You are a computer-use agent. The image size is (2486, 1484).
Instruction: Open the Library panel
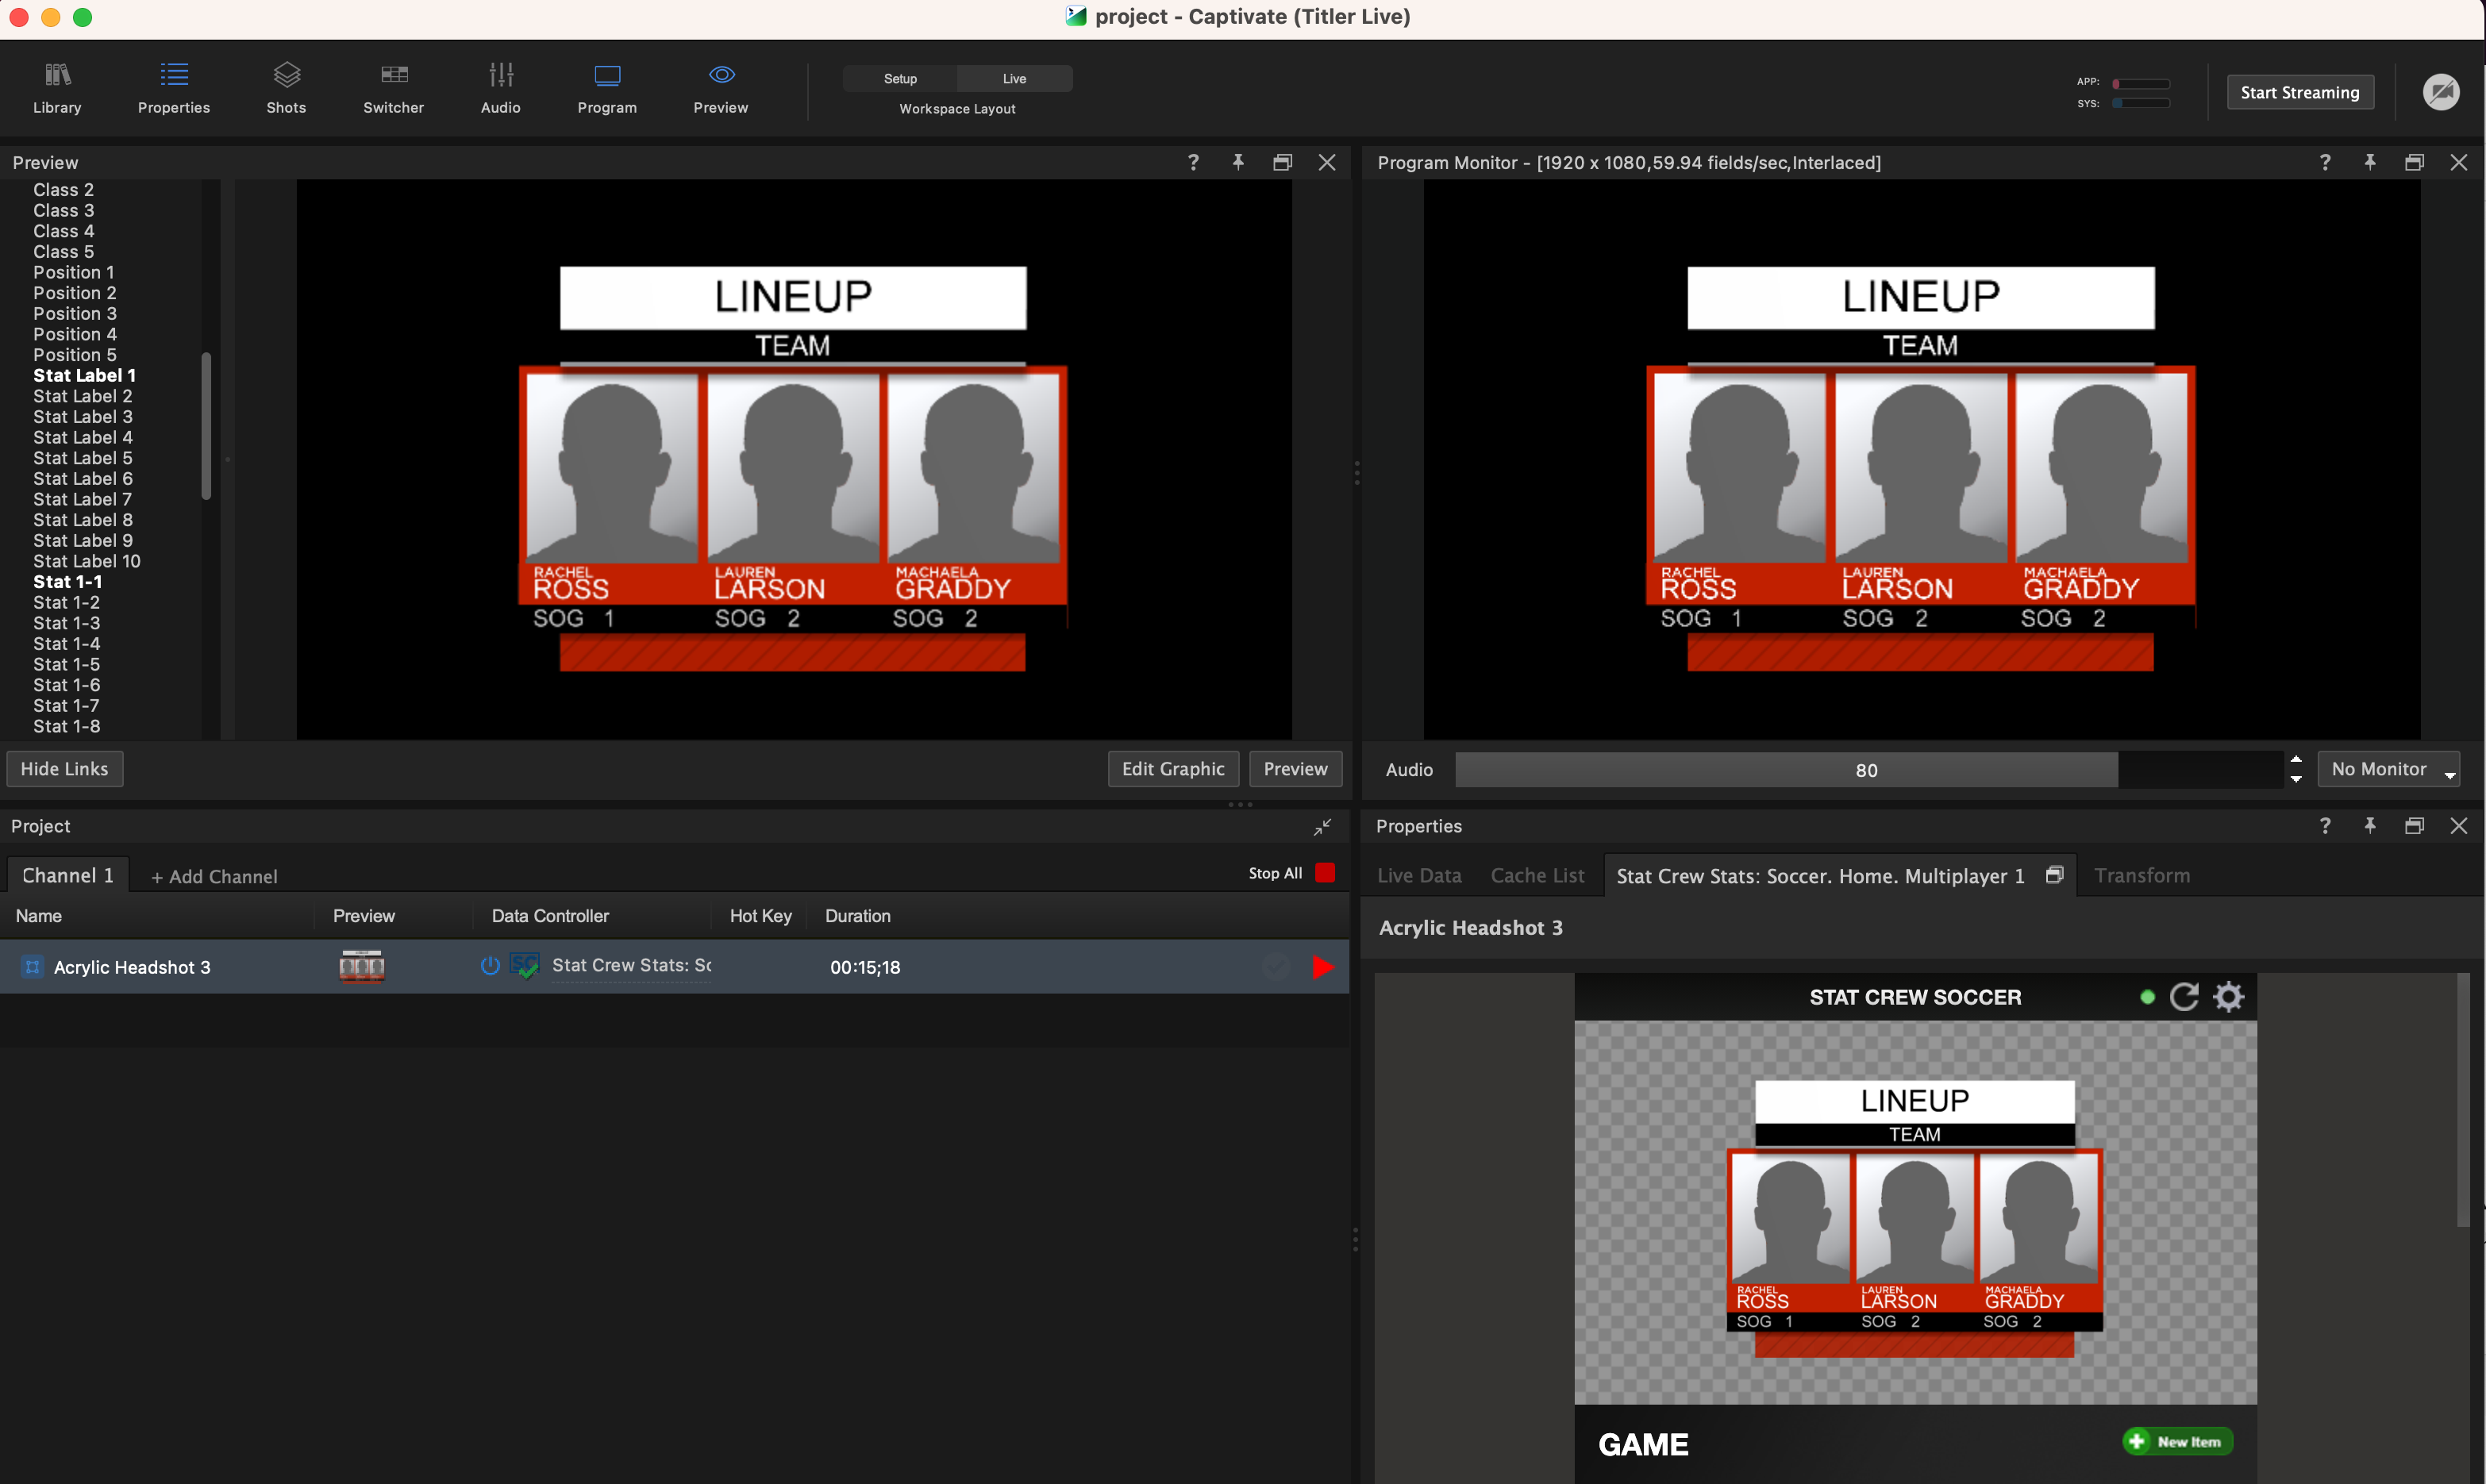tap(56, 88)
